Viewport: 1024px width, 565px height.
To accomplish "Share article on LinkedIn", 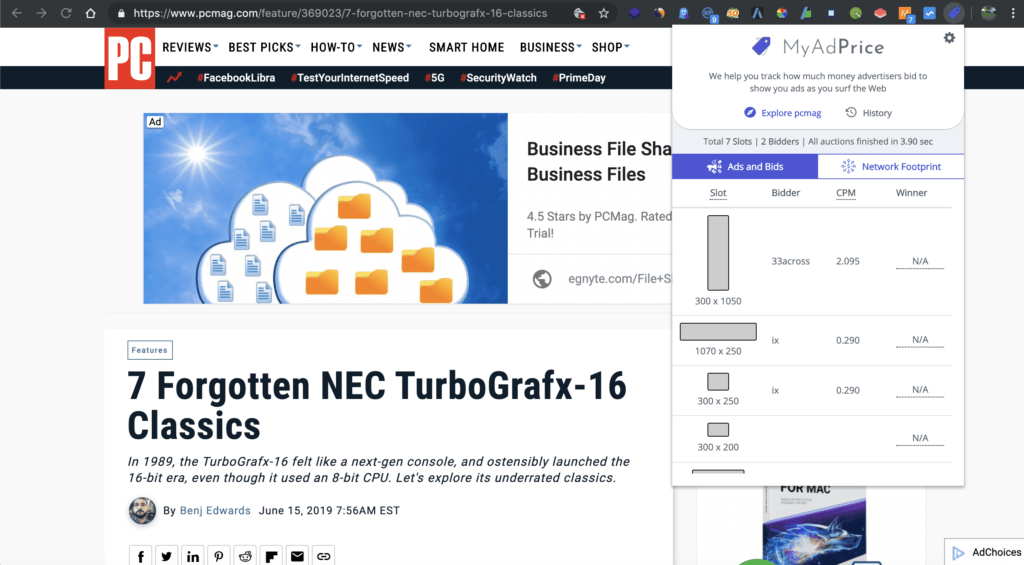I will 193,556.
